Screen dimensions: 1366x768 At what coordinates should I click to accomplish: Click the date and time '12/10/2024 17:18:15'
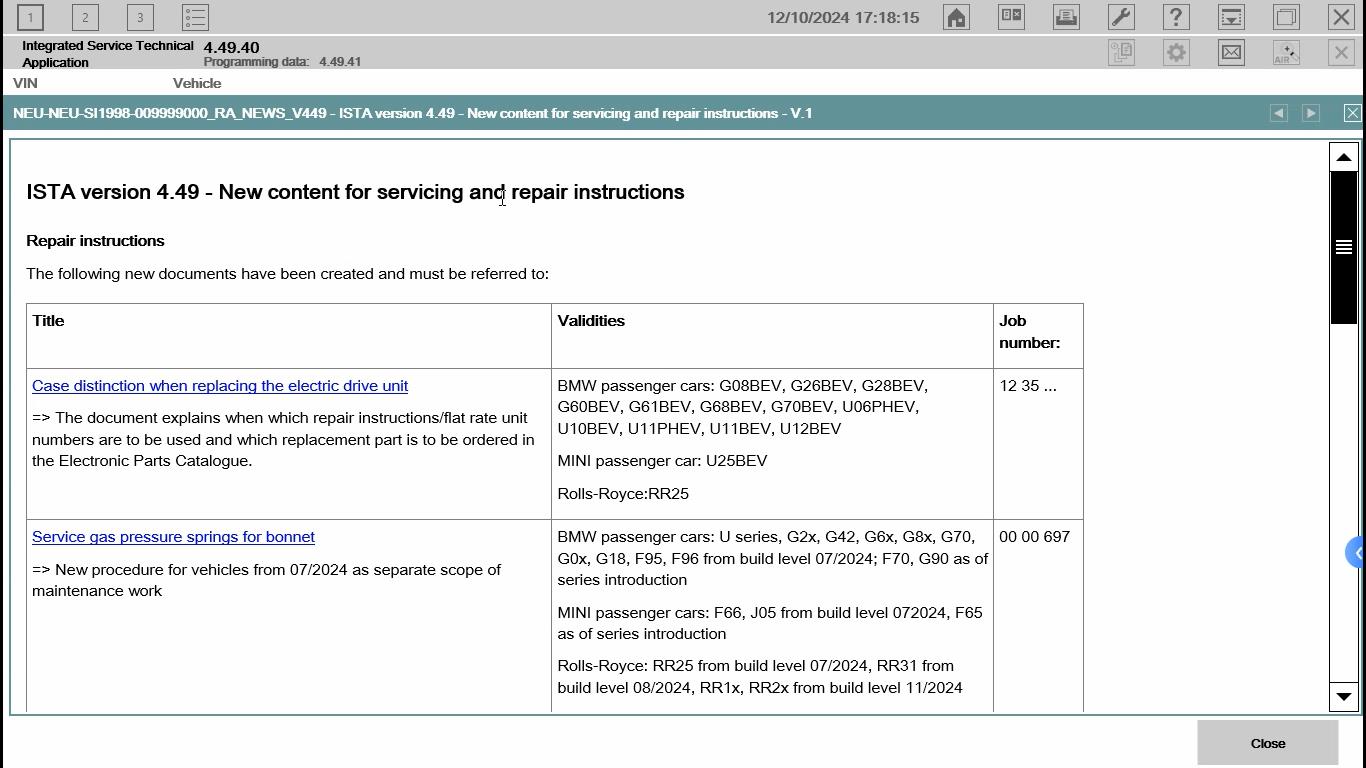pyautogui.click(x=843, y=17)
